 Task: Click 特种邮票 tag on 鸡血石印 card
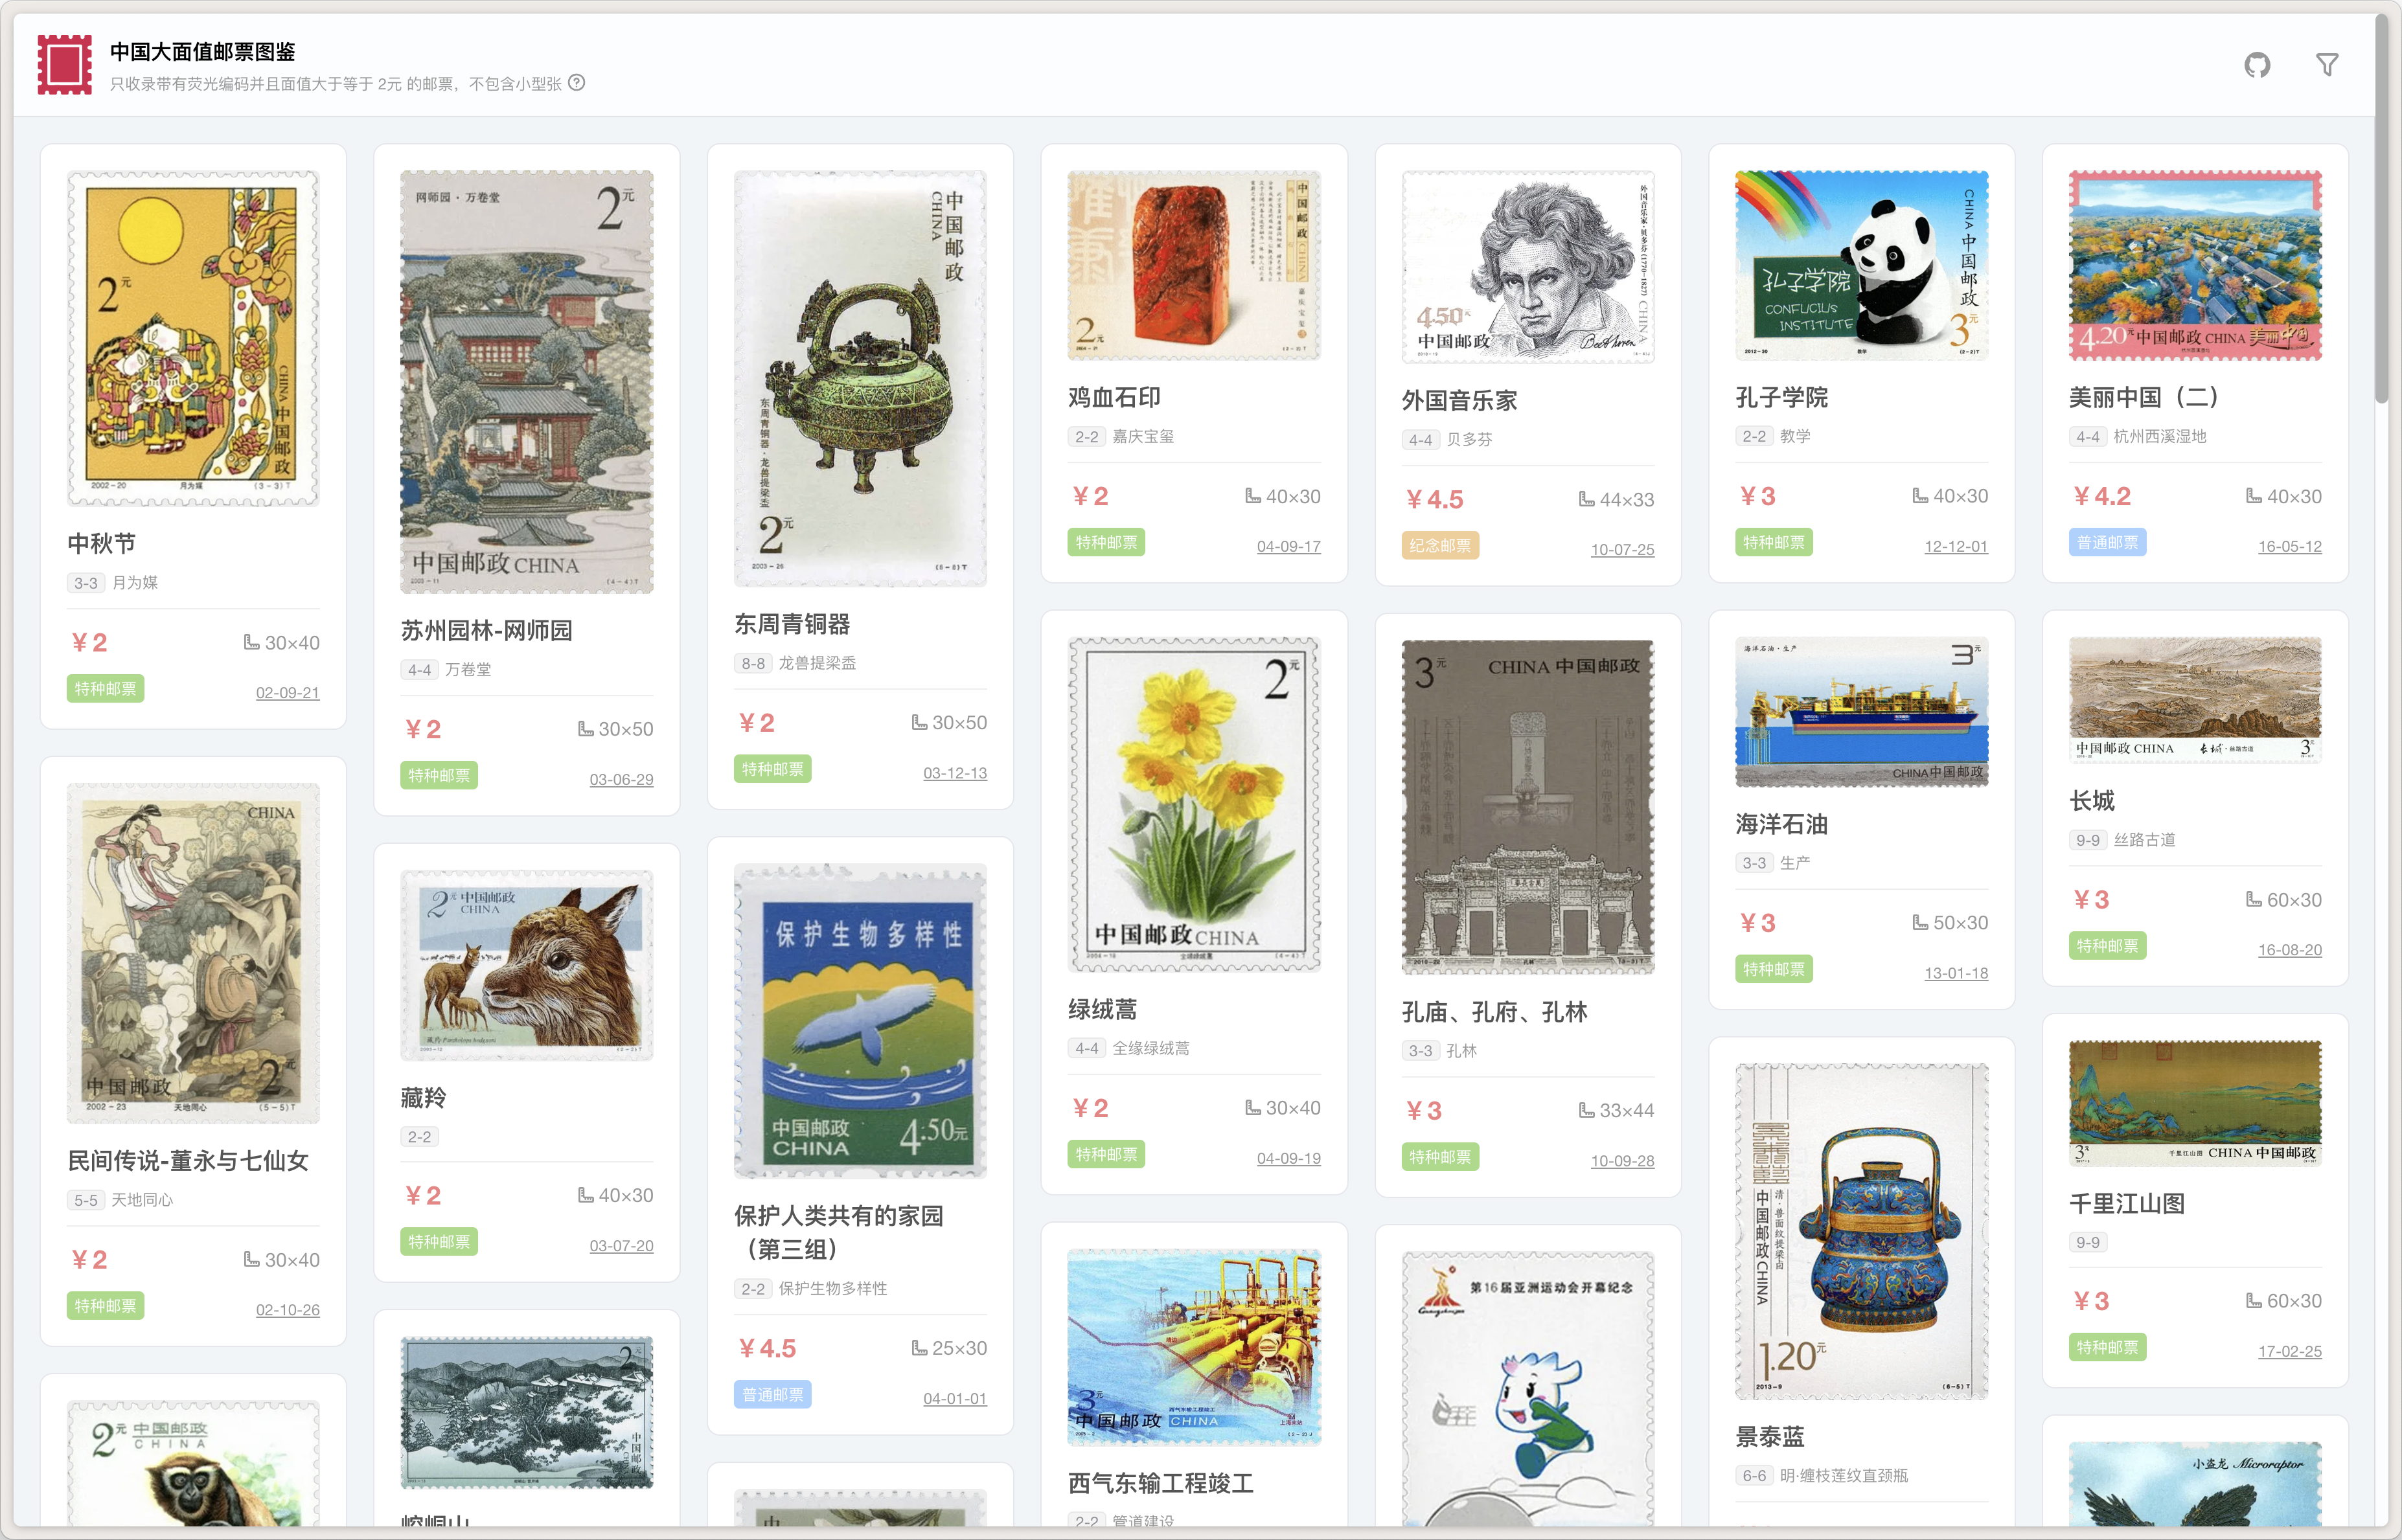pos(1106,543)
